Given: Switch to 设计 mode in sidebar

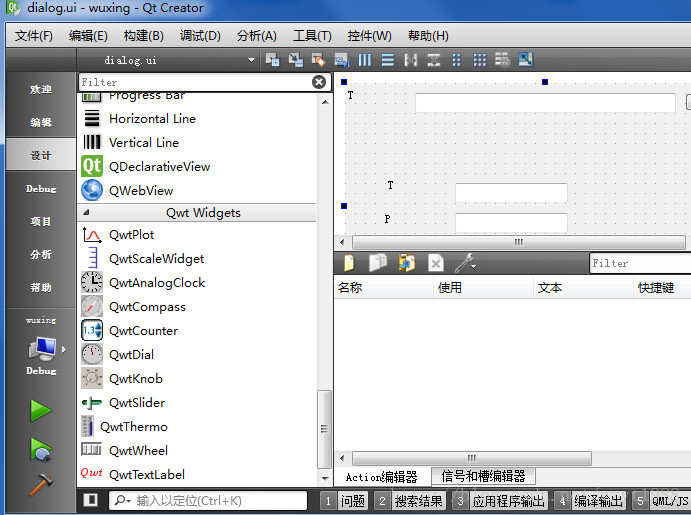Looking at the screenshot, I should 41,155.
